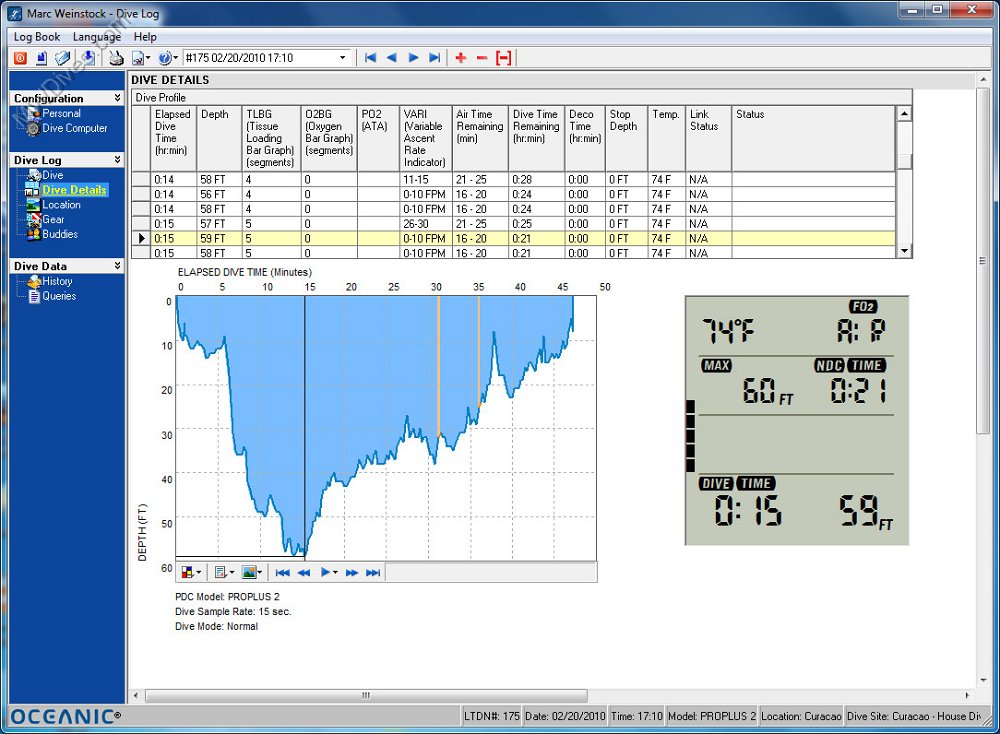Click the horizontal scrollbar thumb at the bottom
This screenshot has height=734, width=1000.
pyautogui.click(x=366, y=695)
